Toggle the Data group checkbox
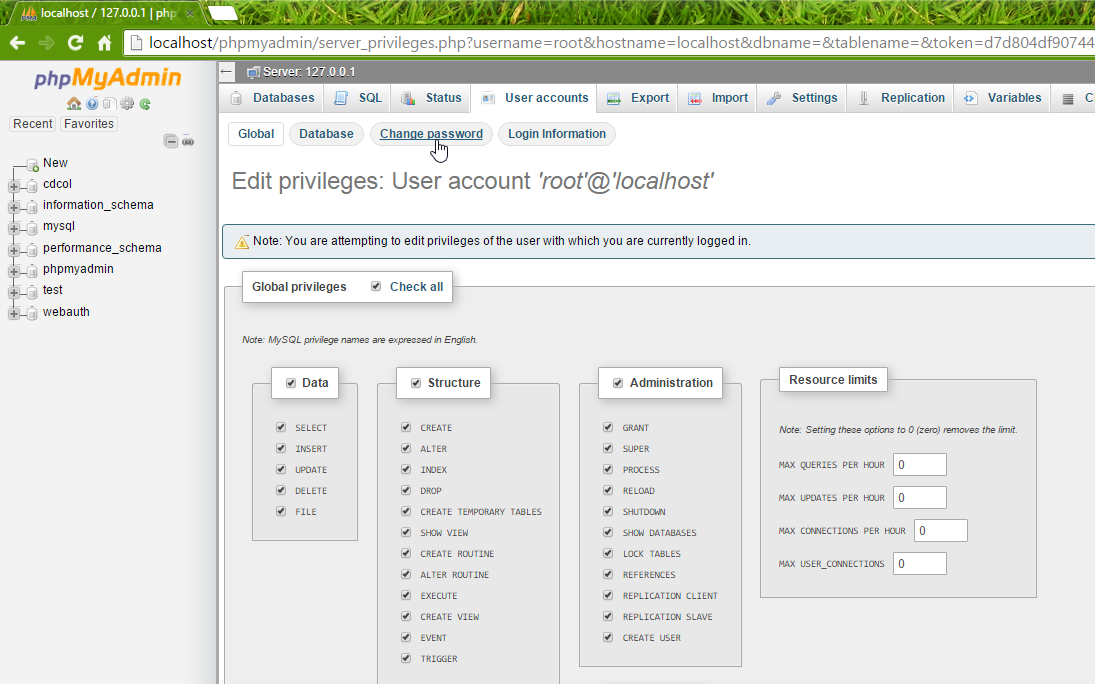Viewport: 1095px width, 684px height. tap(291, 383)
